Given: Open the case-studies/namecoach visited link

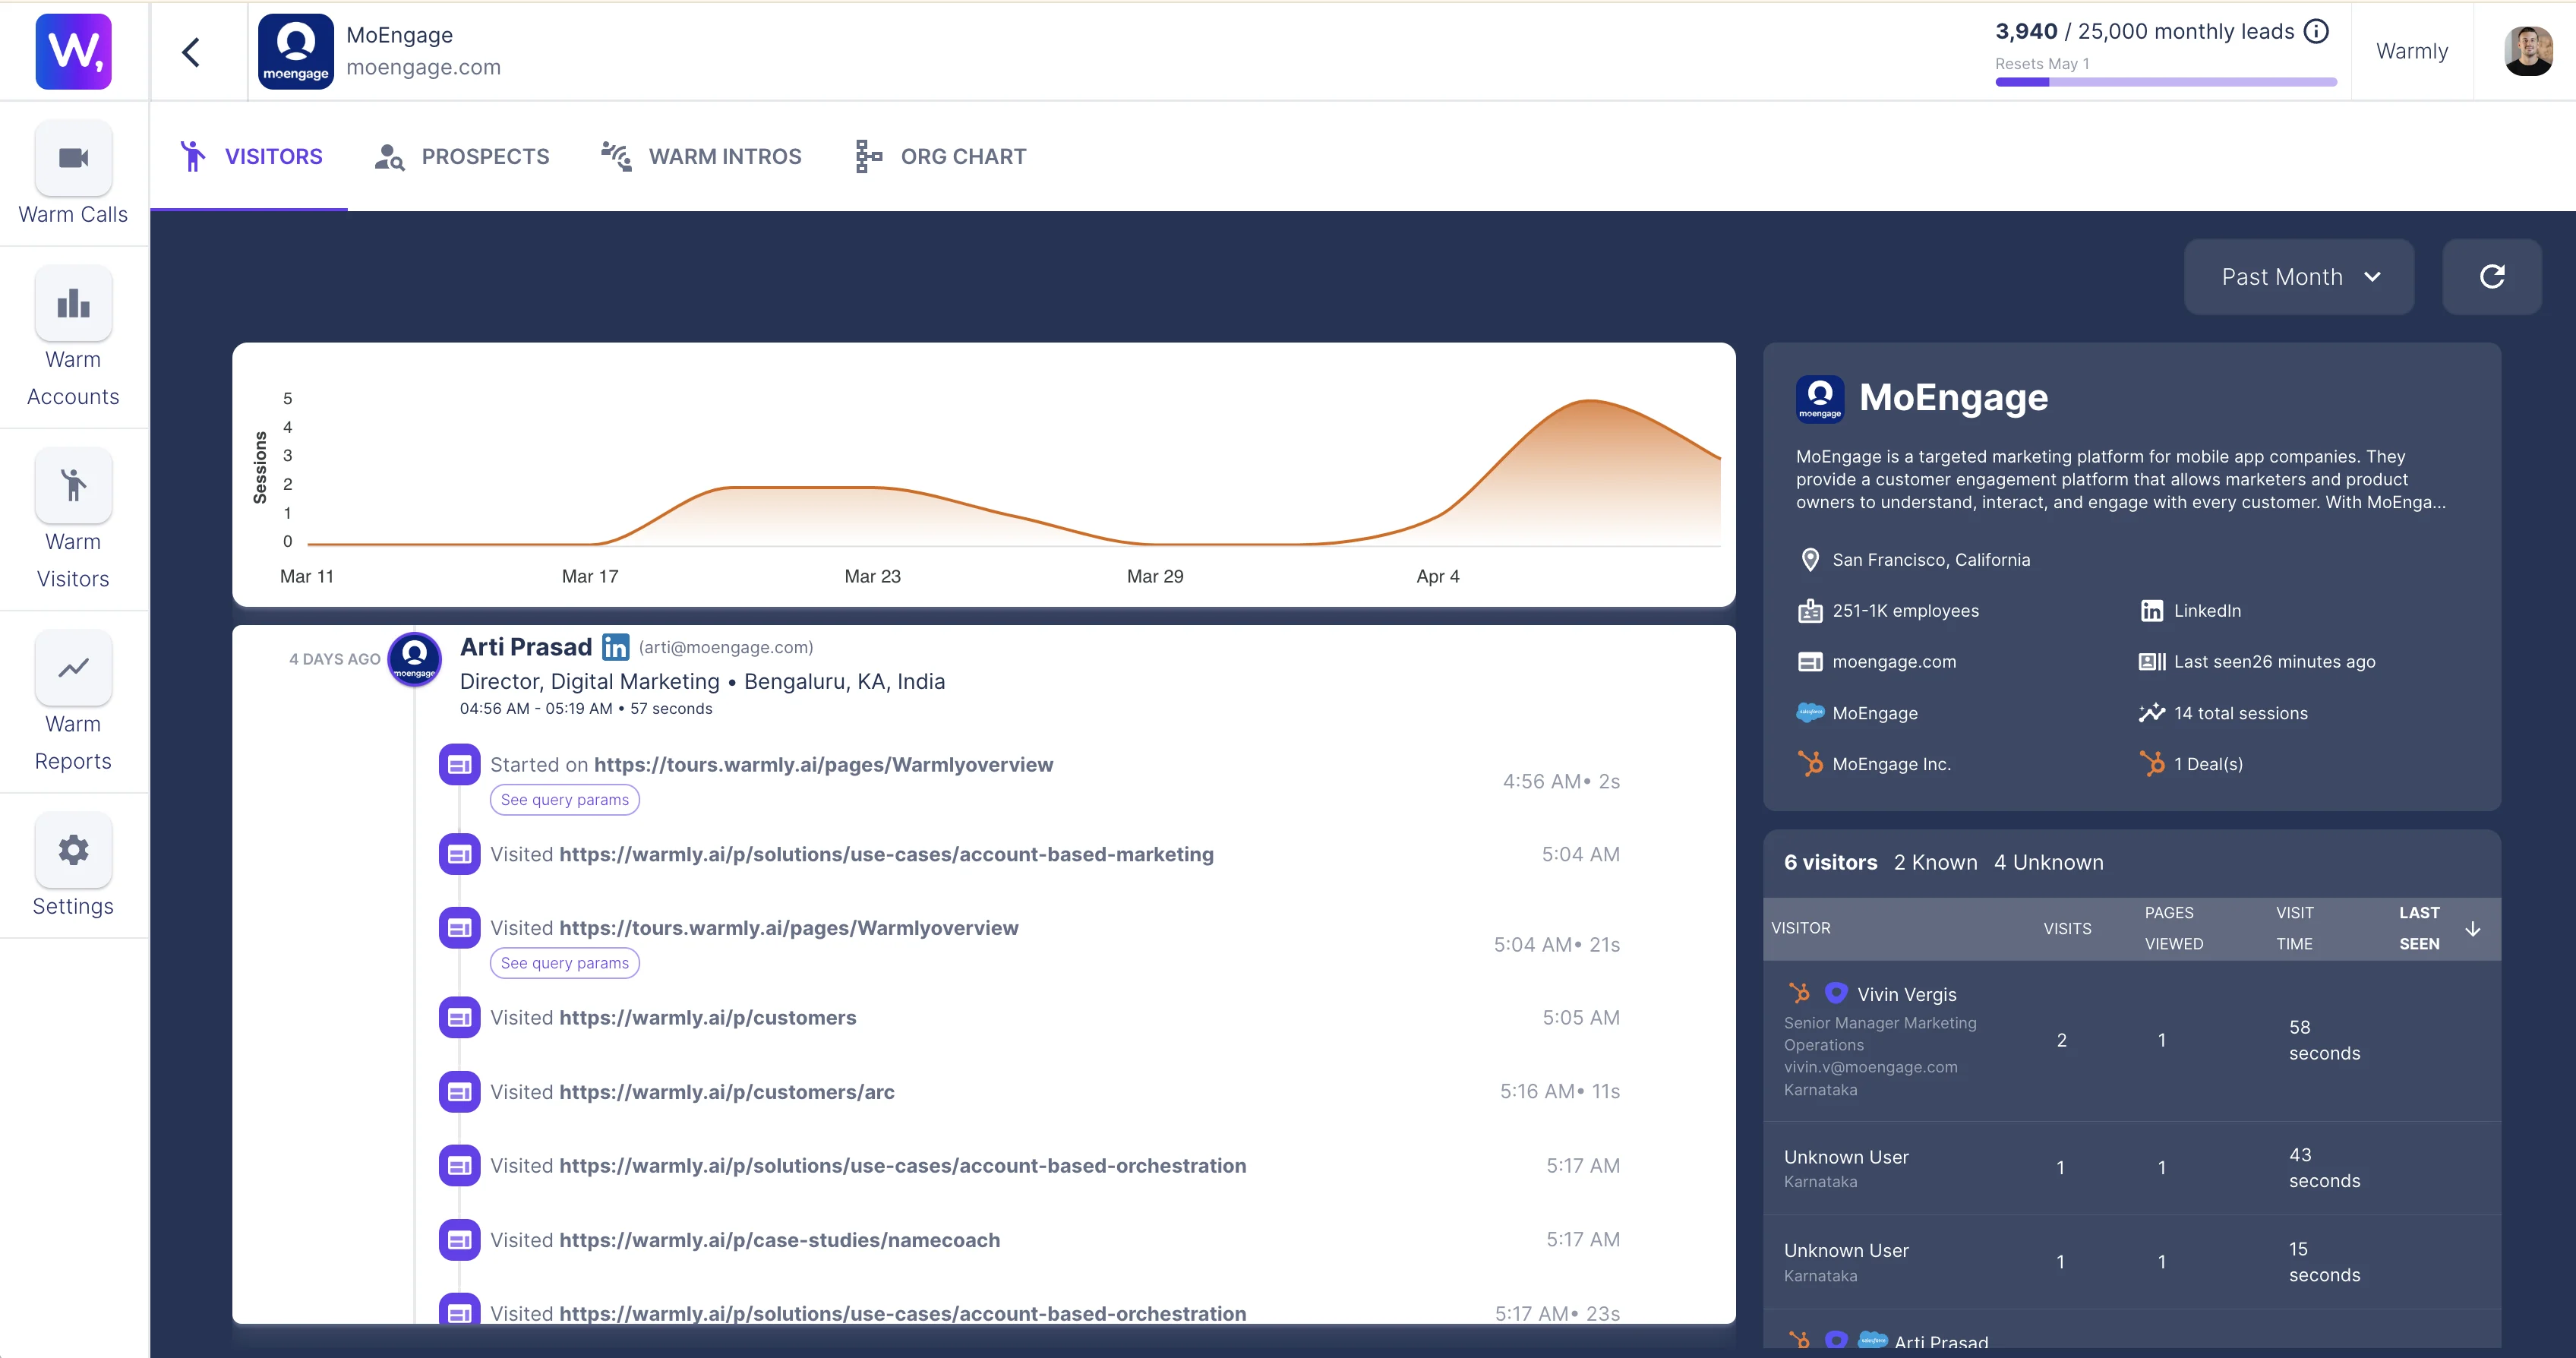Looking at the screenshot, I should (779, 1240).
